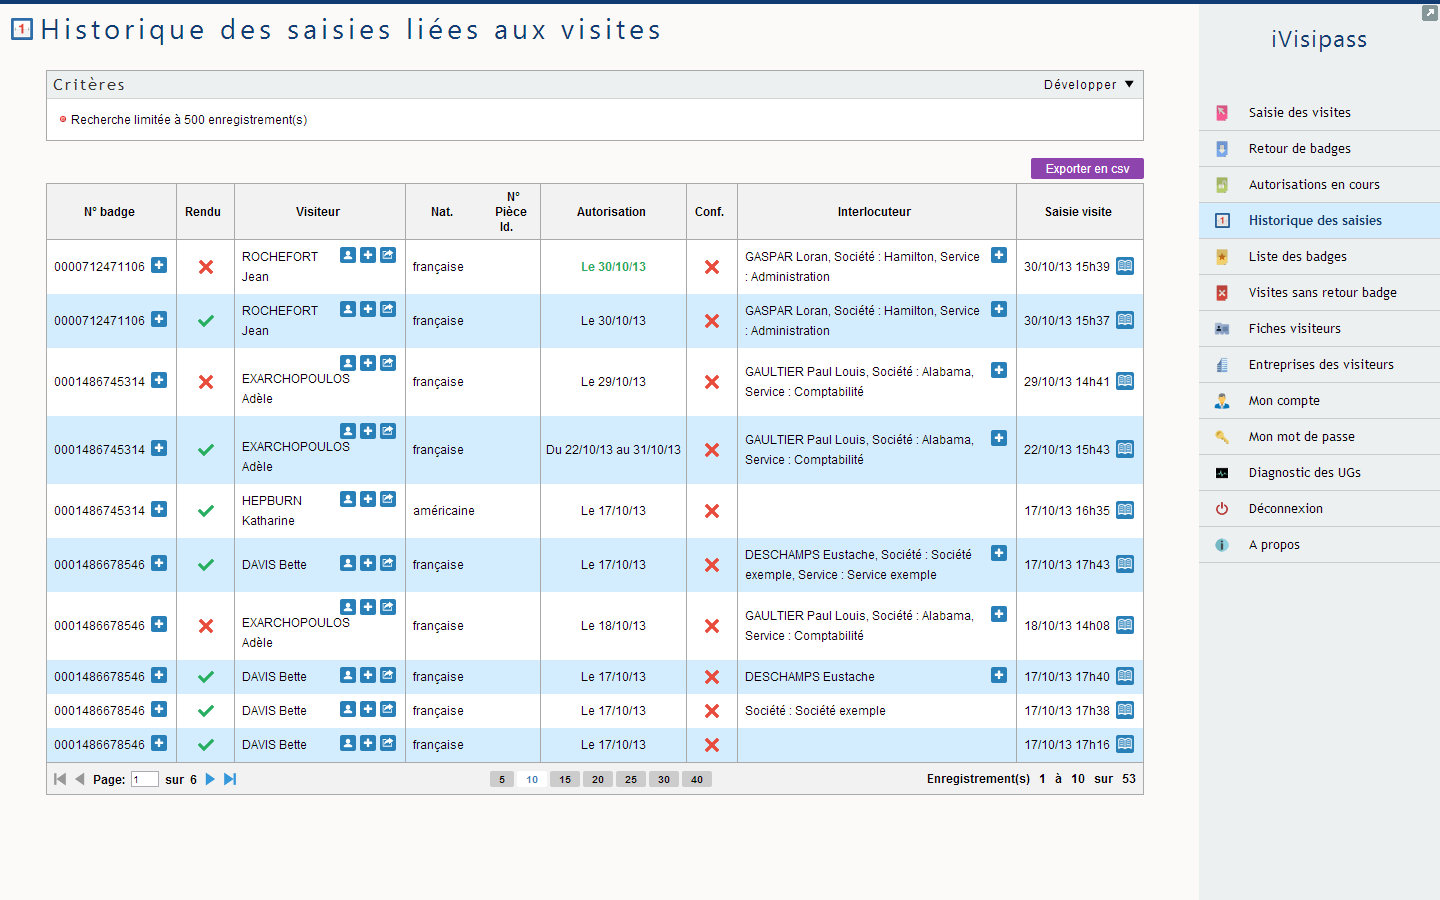The image size is (1440, 900).
Task: Open the visit details book icon for DAVIS Bette's 17h16 entry
Action: [x=1124, y=744]
